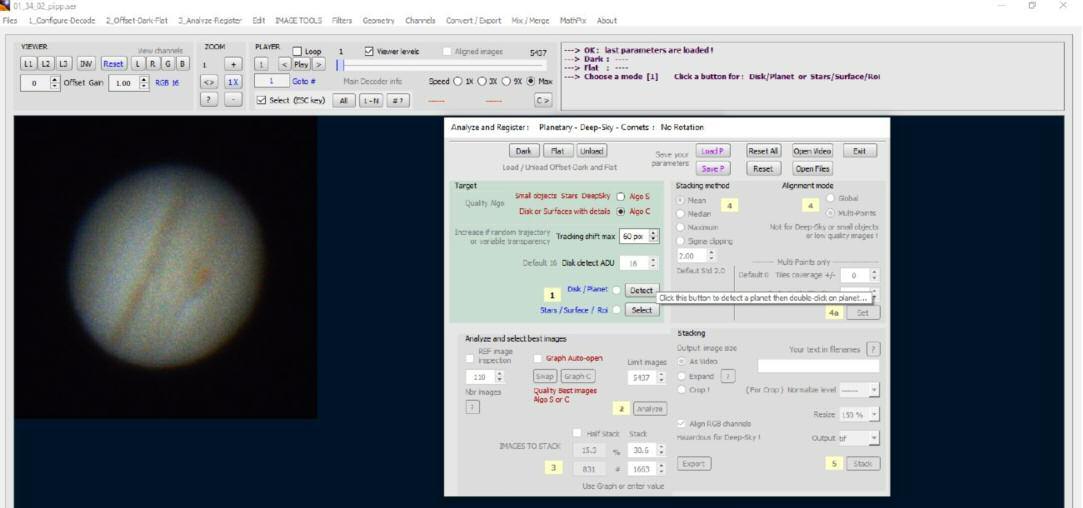
Task: Show luminance with the L channel button
Action: click(137, 64)
